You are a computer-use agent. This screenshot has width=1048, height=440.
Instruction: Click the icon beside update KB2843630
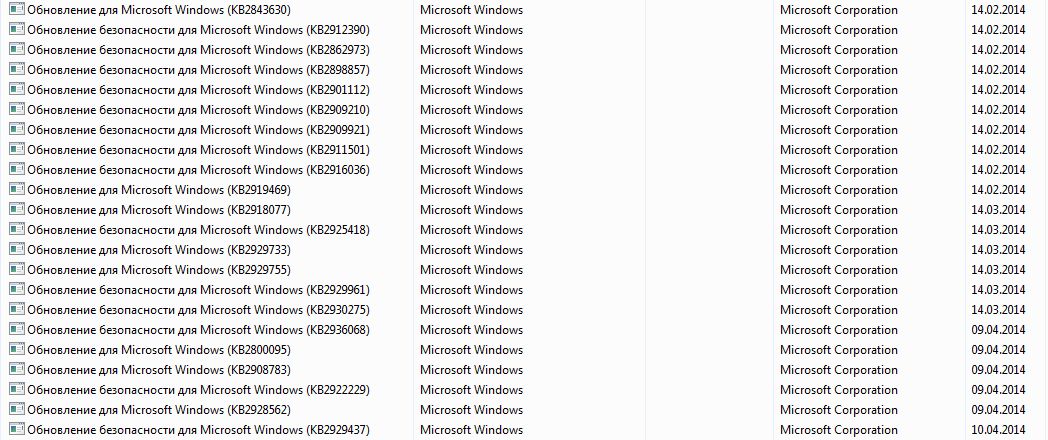coord(16,10)
